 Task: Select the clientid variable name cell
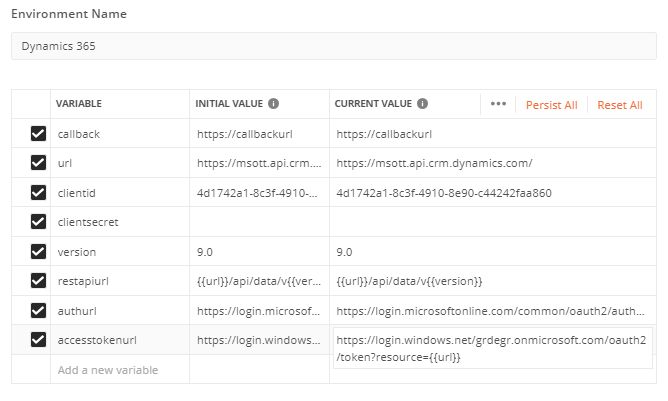pyautogui.click(x=120, y=193)
